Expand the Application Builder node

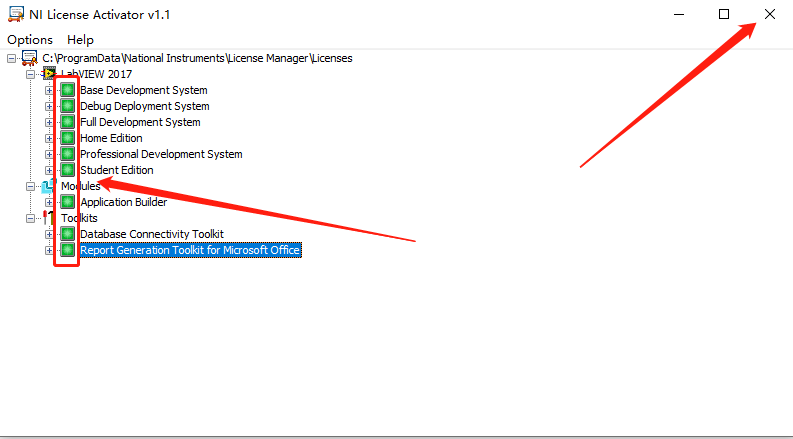(x=49, y=202)
